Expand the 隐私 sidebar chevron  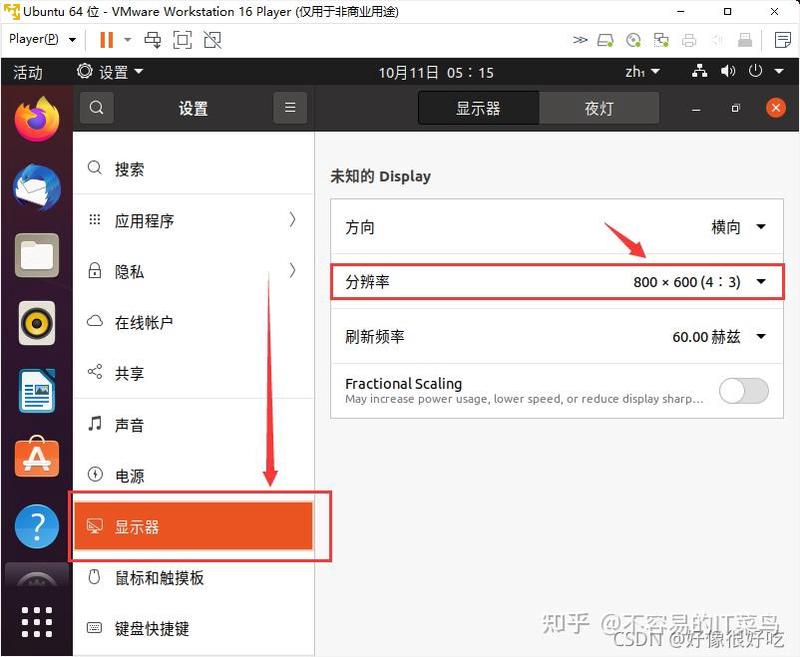pos(292,271)
